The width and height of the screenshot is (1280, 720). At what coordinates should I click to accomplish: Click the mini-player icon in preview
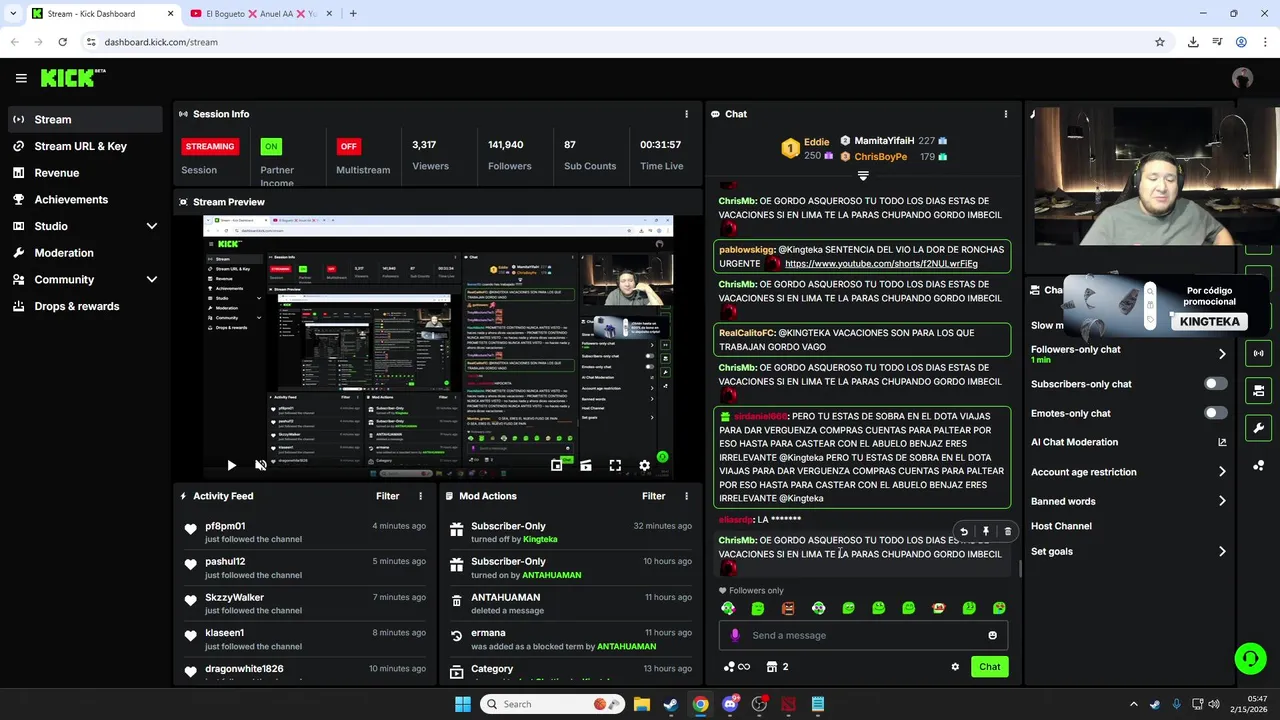[557, 465]
